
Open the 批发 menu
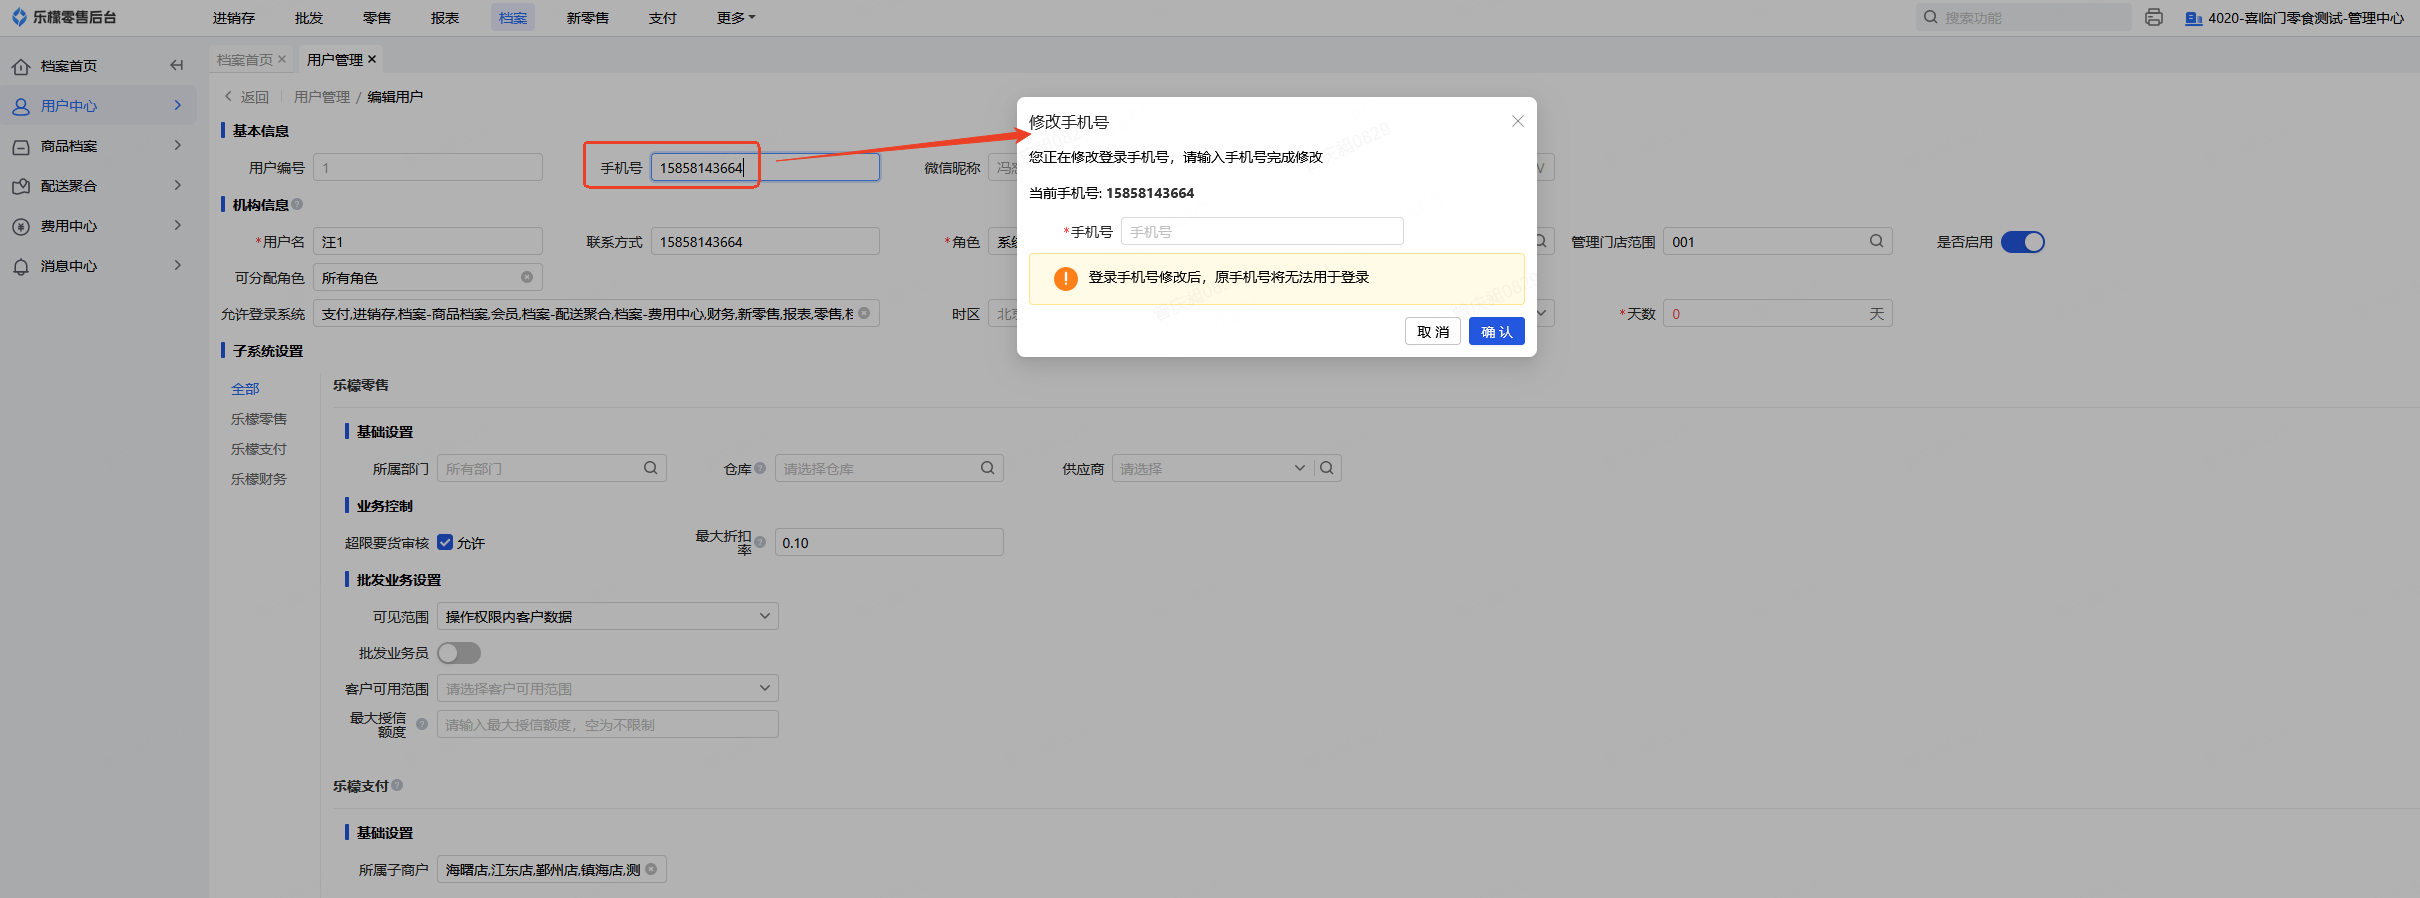pyautogui.click(x=309, y=18)
